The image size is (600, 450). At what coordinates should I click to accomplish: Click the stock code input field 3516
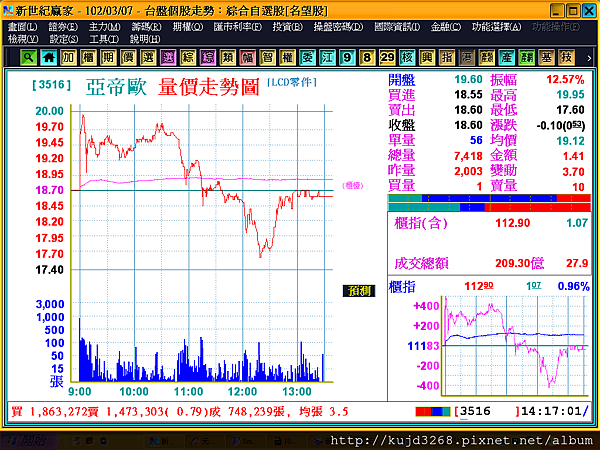(487, 412)
